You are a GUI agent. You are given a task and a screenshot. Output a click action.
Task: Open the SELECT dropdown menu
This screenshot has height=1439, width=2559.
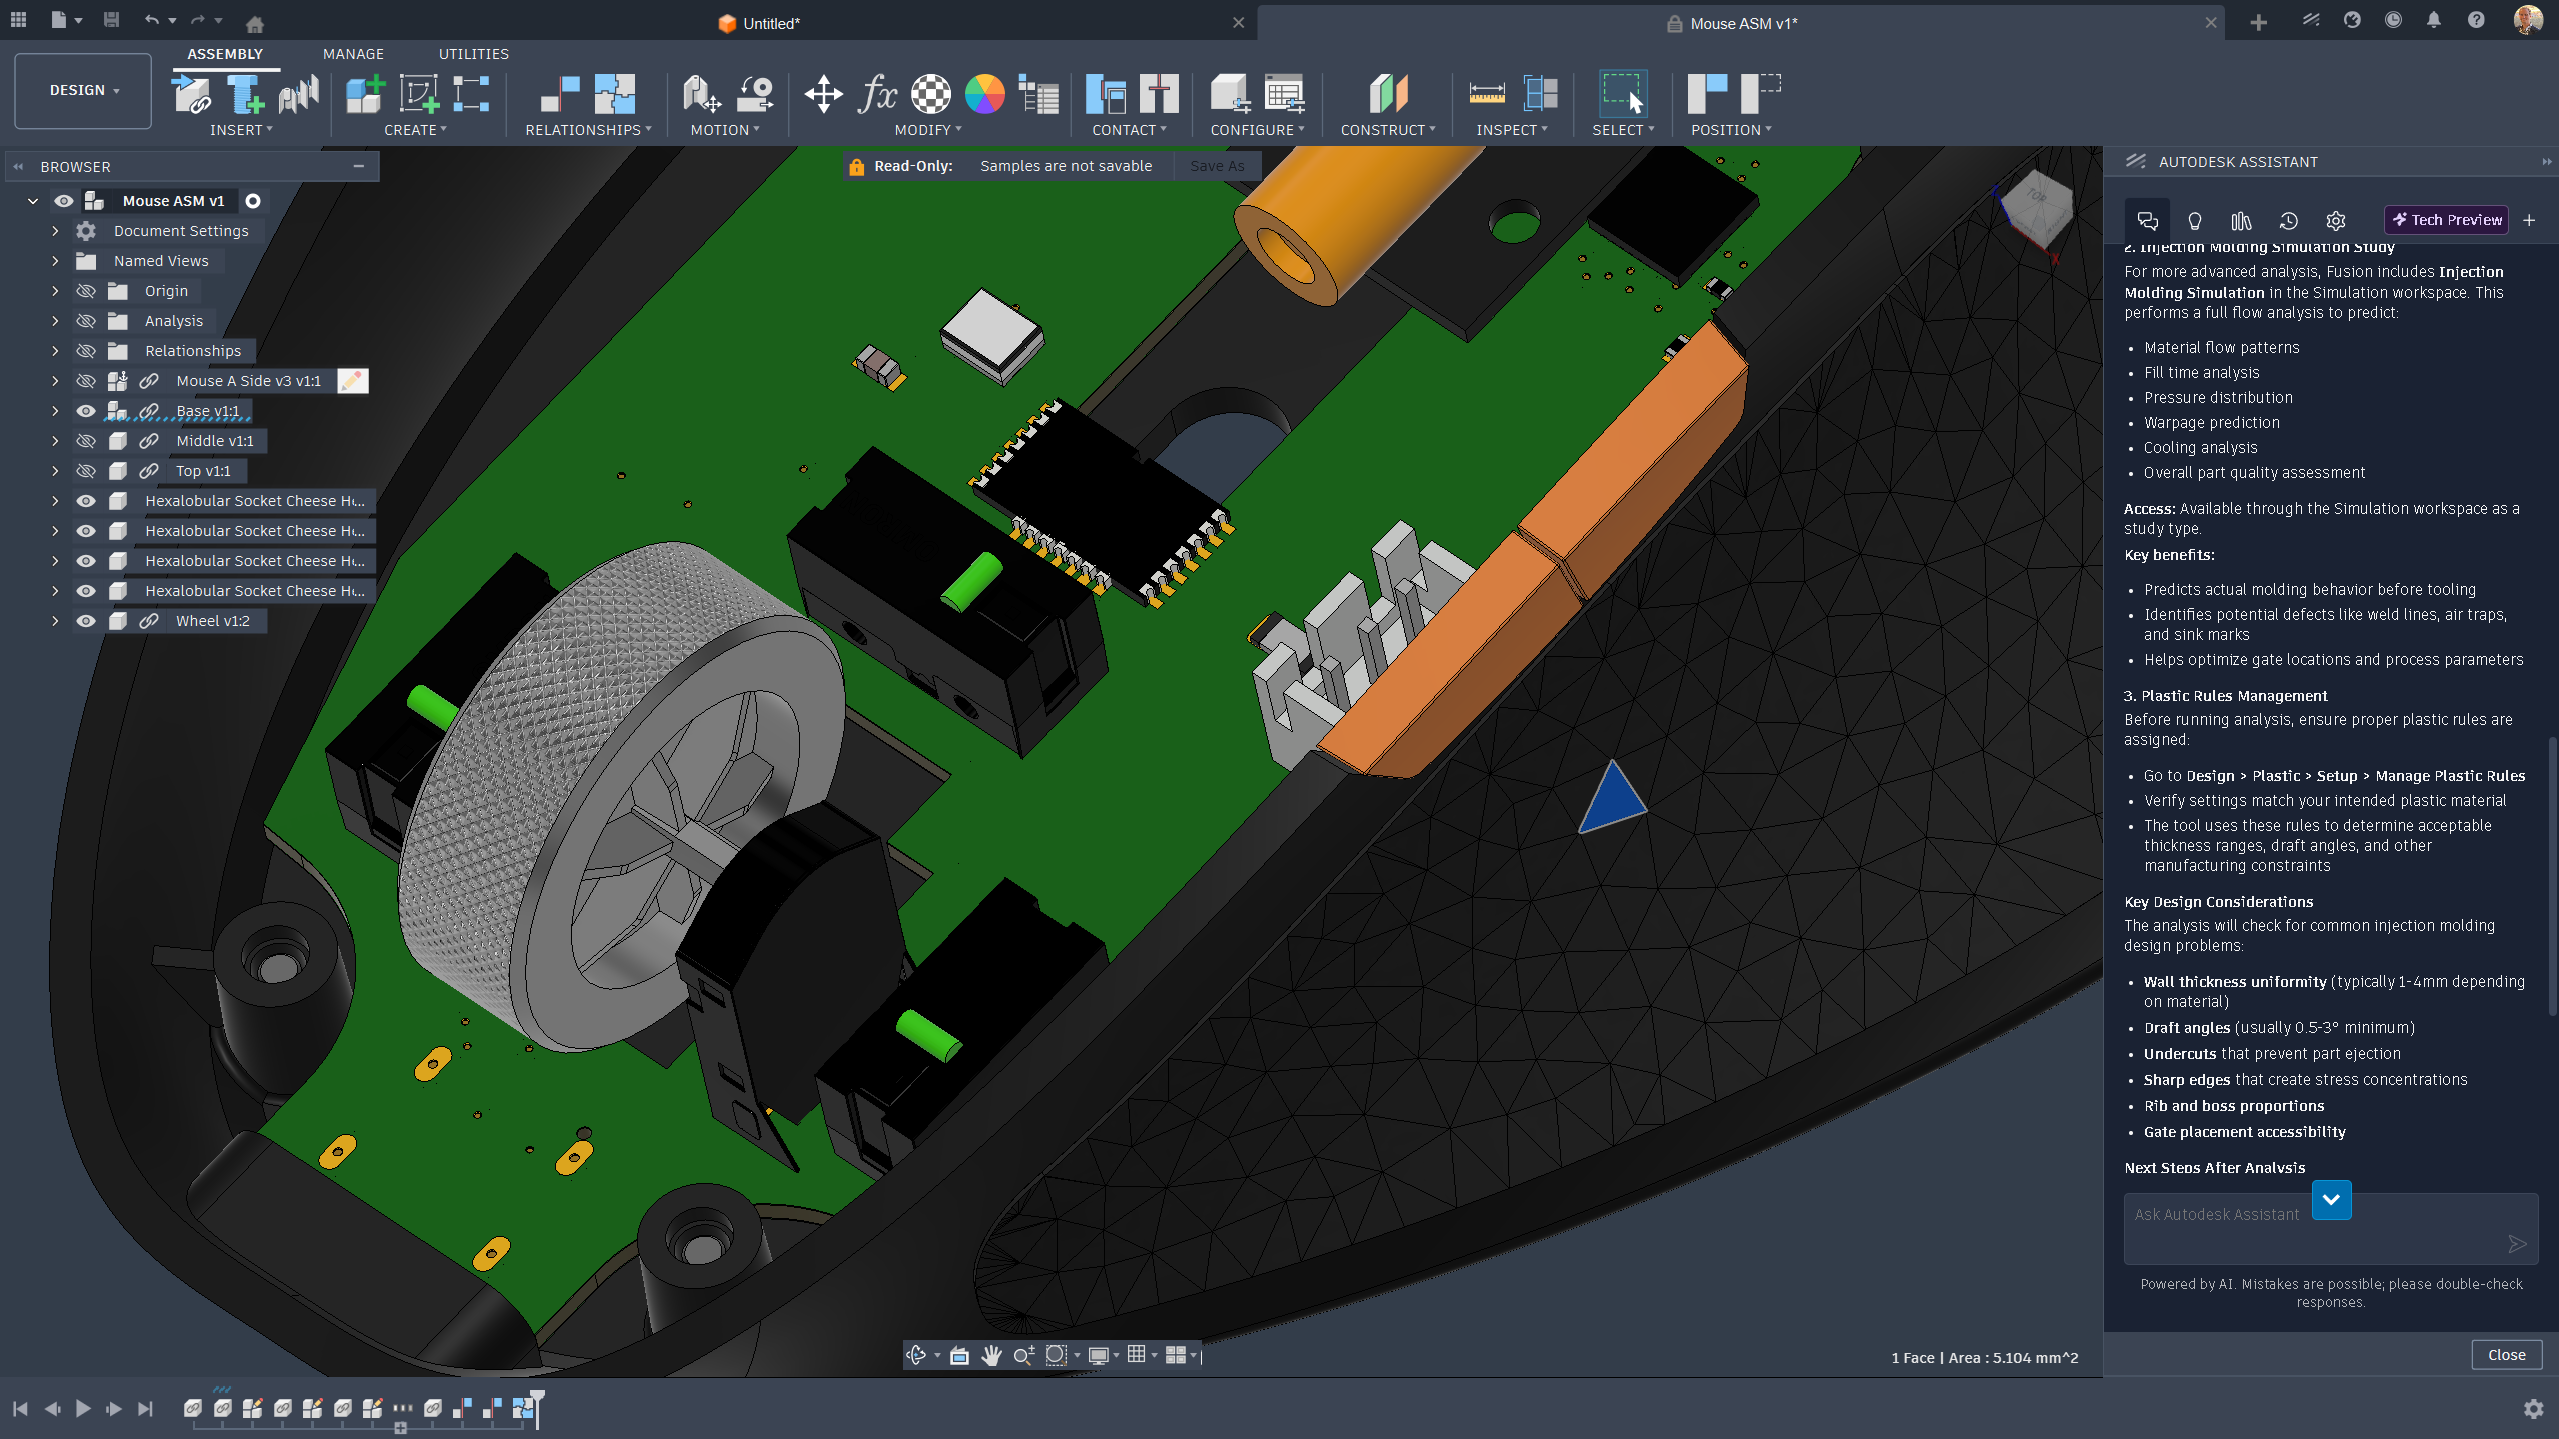coord(1623,129)
